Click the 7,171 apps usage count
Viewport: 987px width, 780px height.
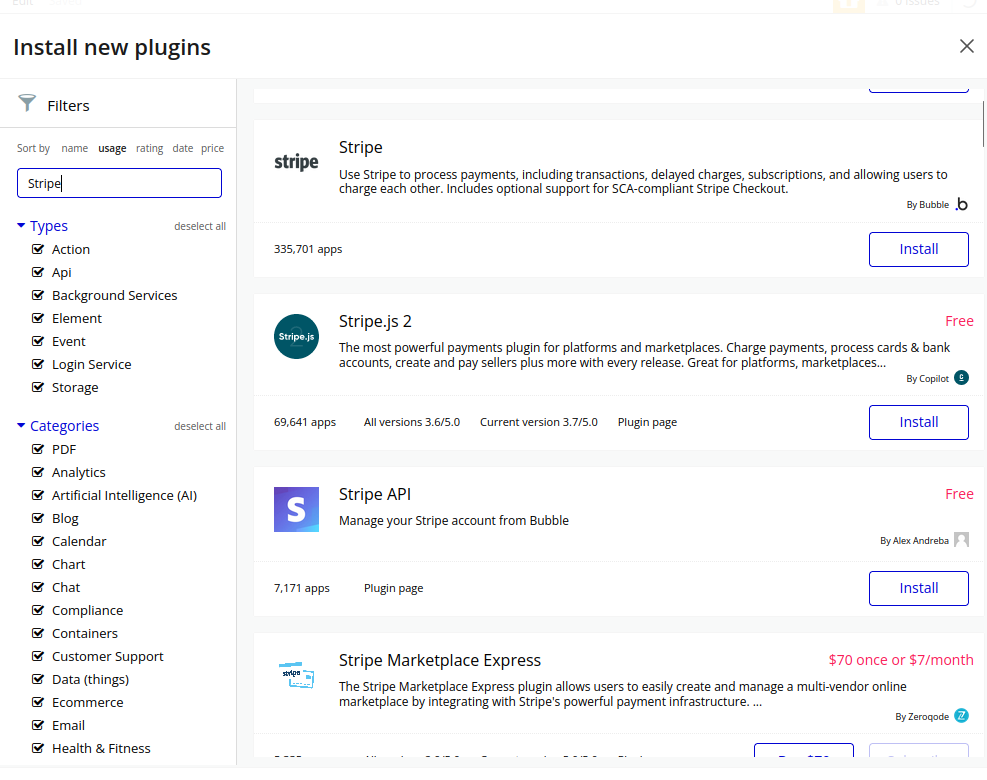[302, 588]
